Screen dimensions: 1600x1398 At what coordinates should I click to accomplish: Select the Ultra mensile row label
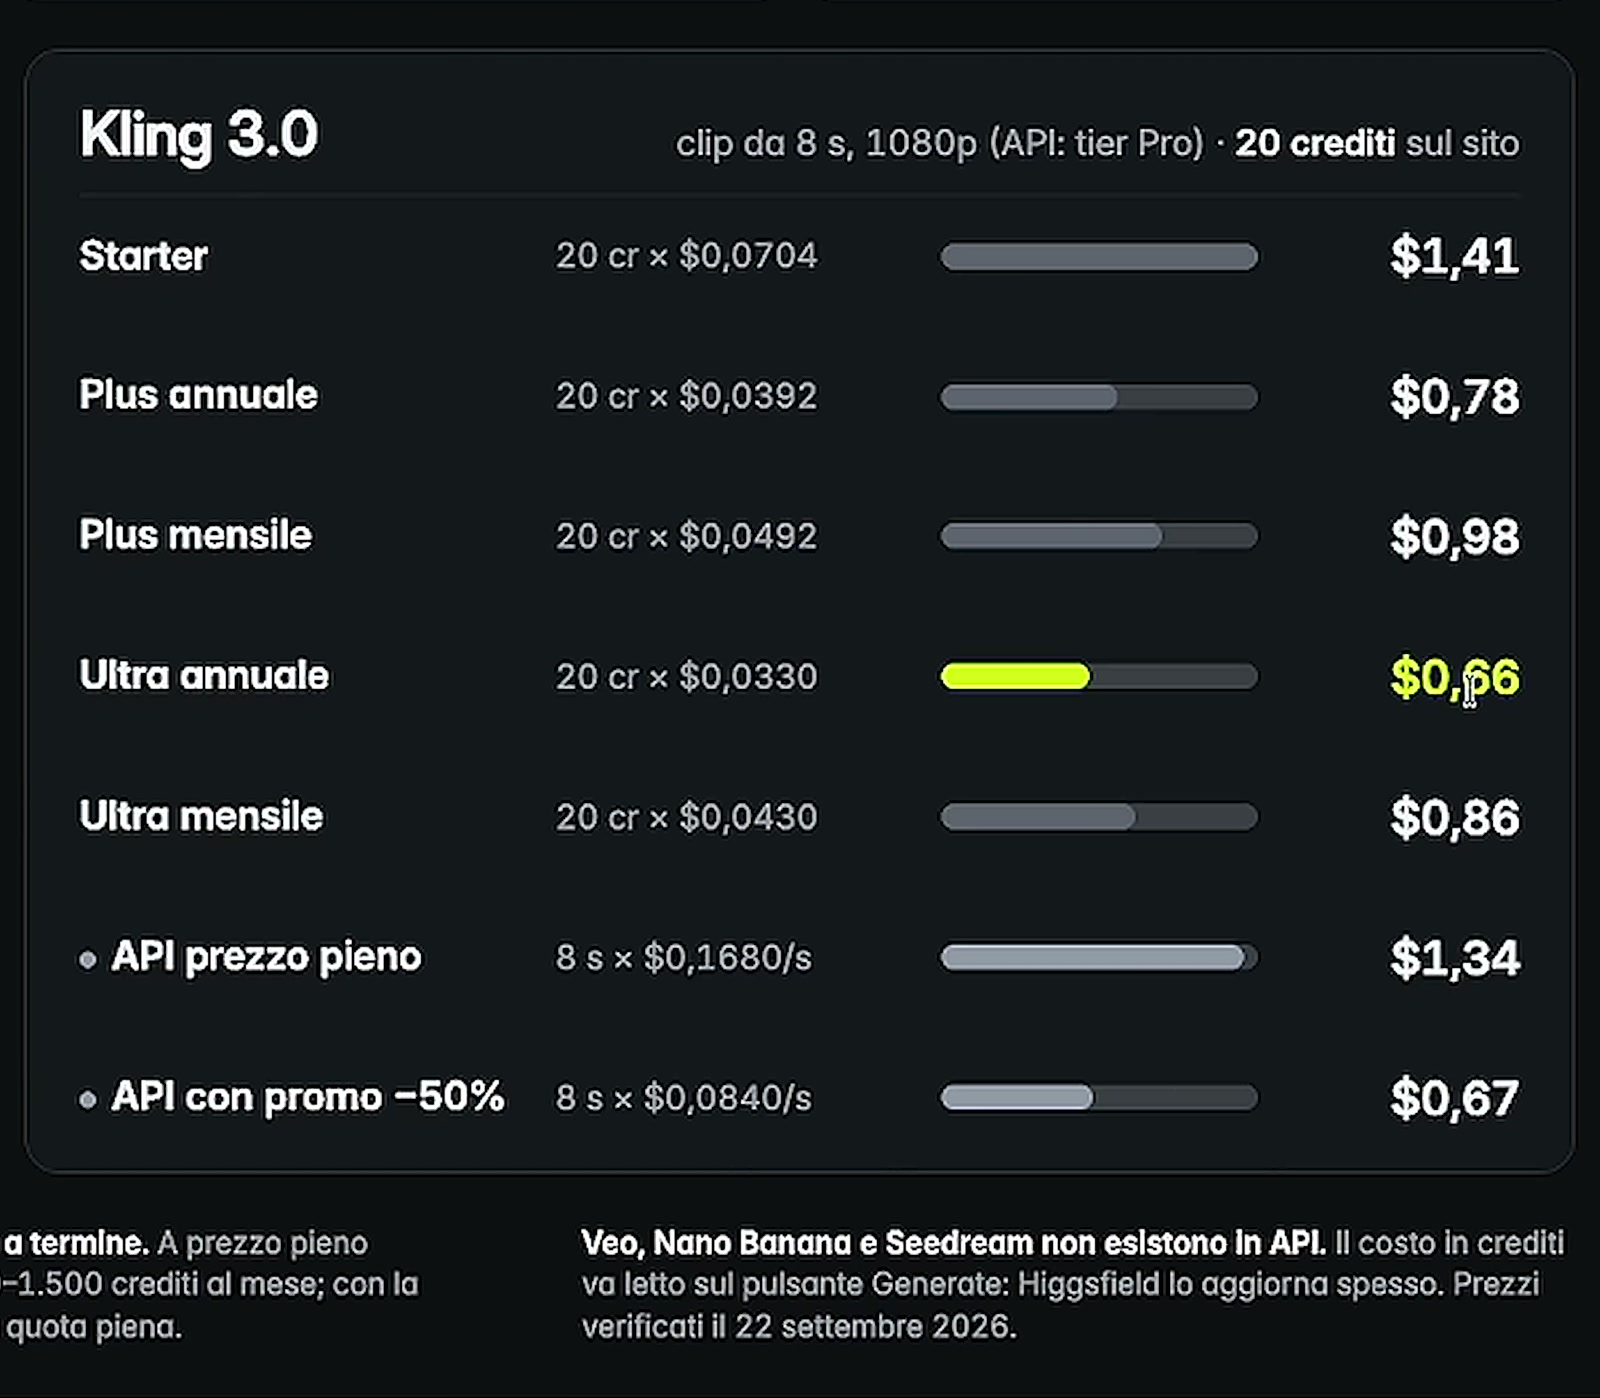pos(201,816)
